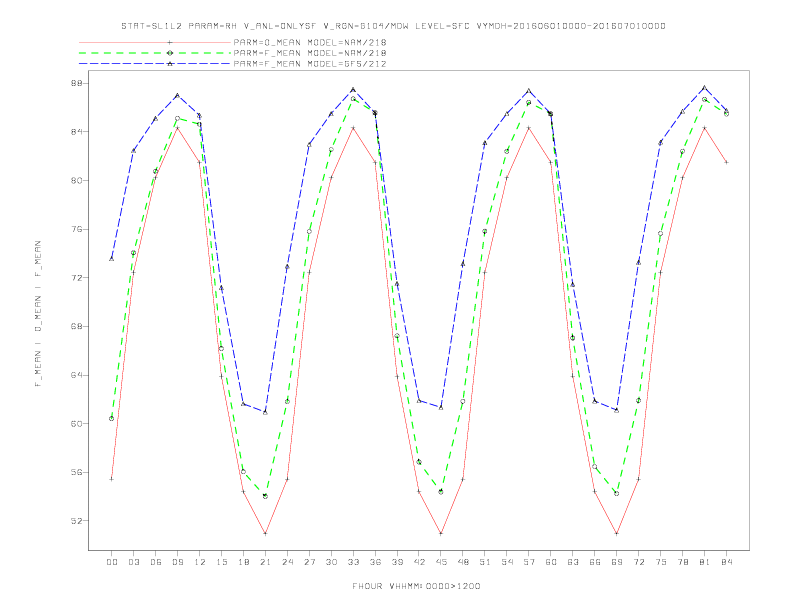
Task: Click y-axis tick label 64
Action: tap(76, 375)
